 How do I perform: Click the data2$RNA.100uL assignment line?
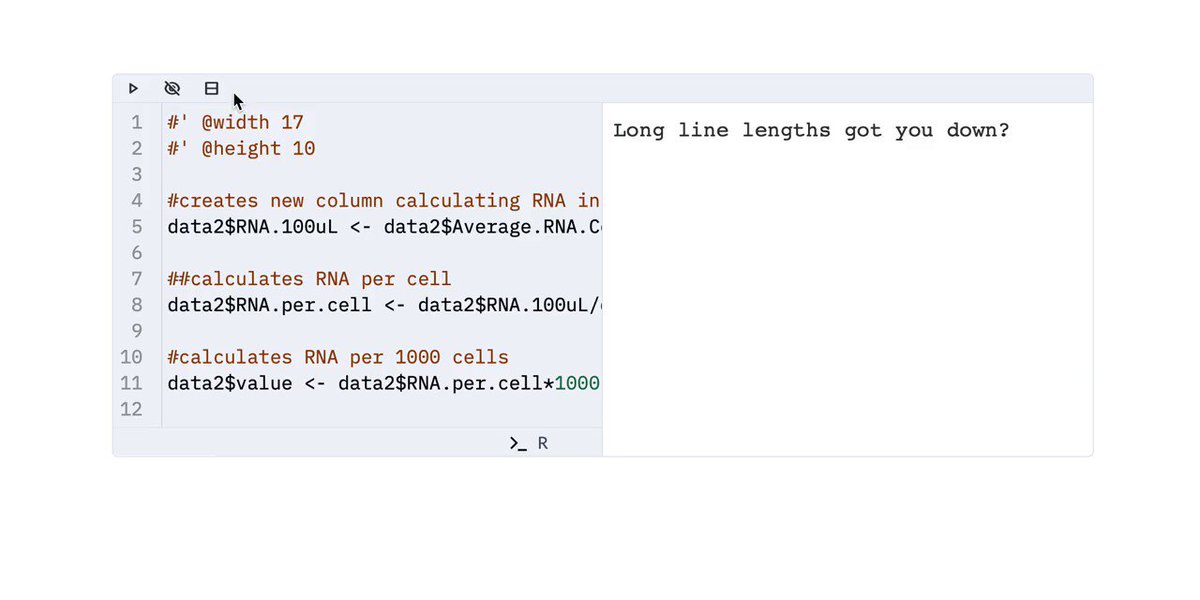(x=384, y=227)
